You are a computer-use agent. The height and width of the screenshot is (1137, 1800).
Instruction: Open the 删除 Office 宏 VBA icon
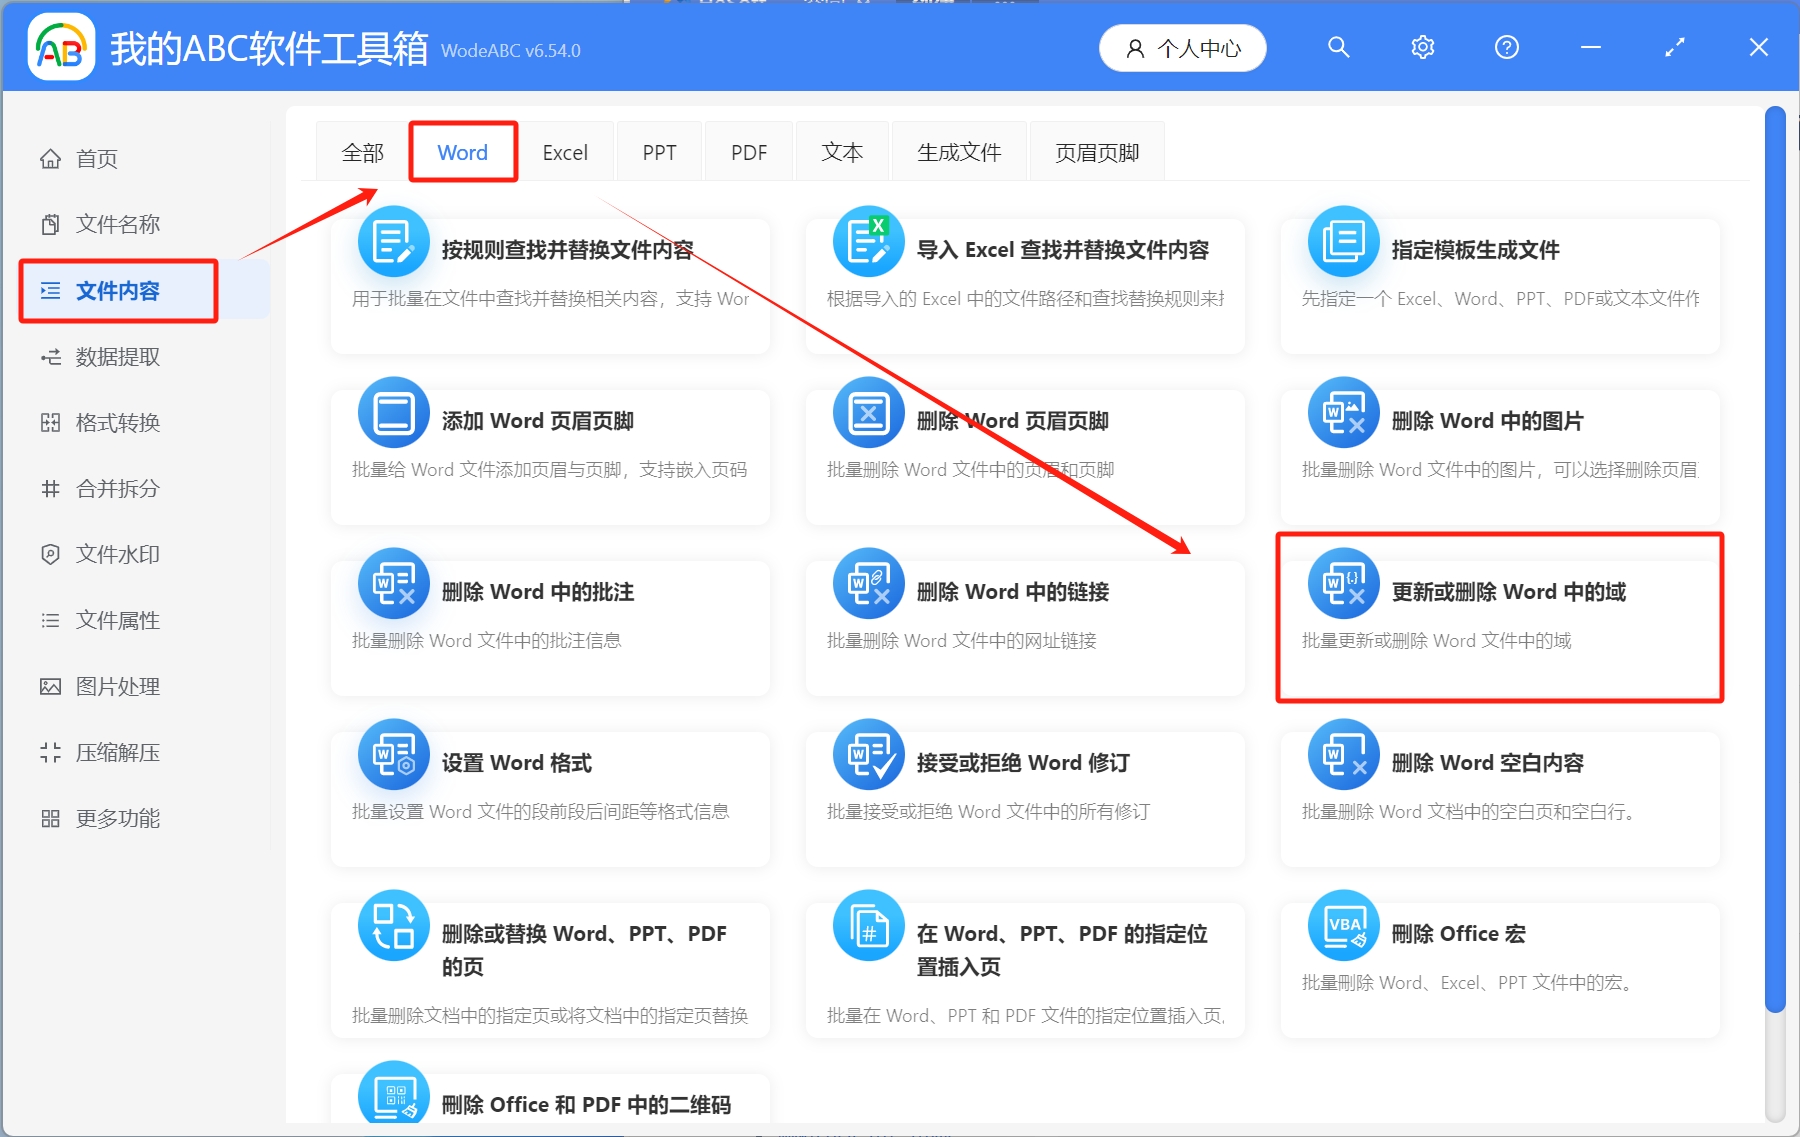coord(1343,925)
